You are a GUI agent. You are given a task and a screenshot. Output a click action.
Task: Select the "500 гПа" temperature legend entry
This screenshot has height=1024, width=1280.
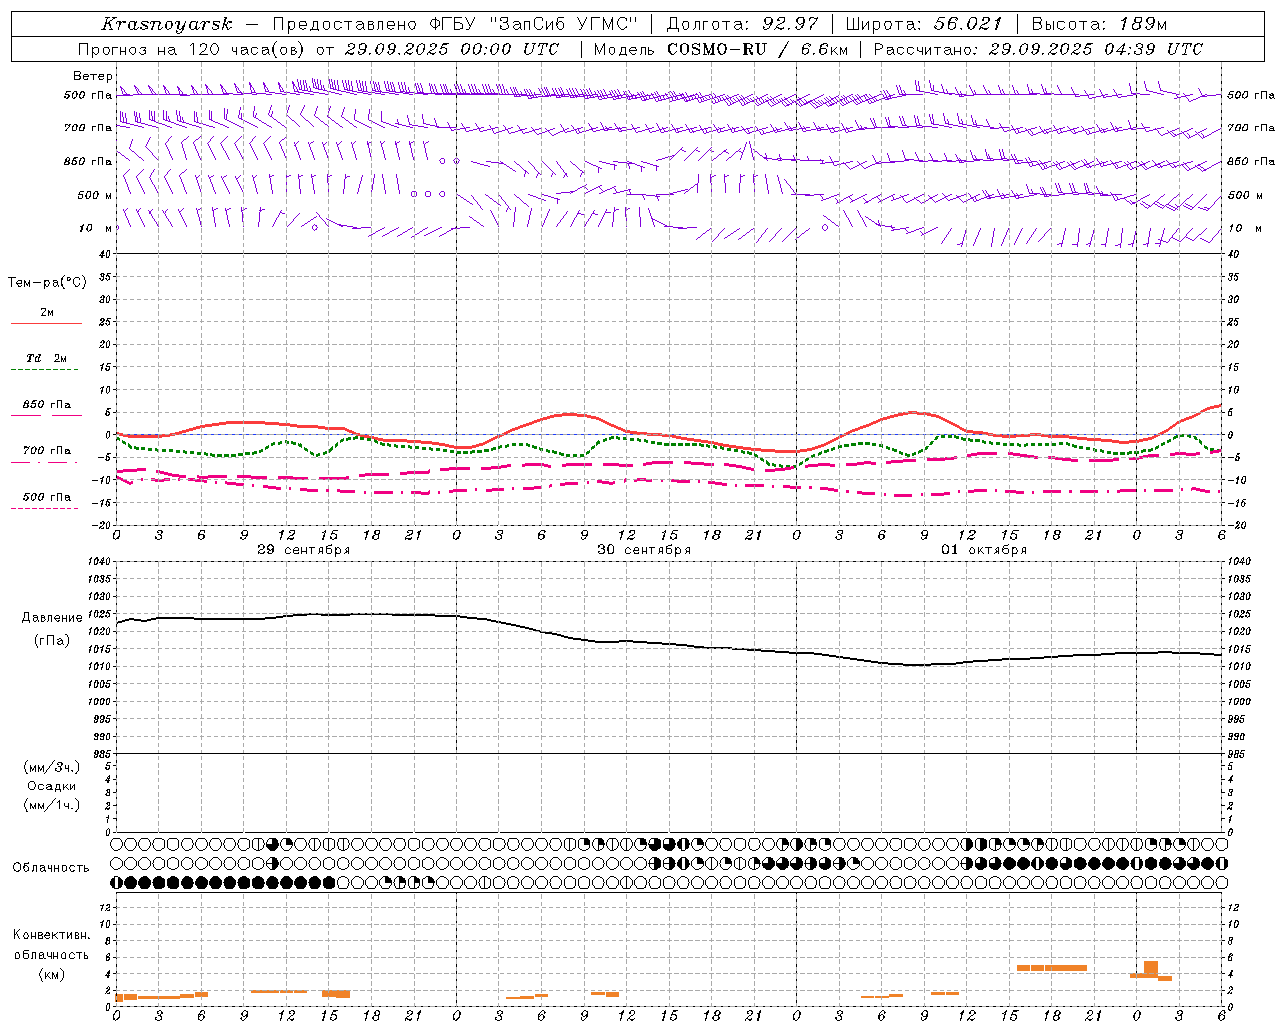point(47,497)
